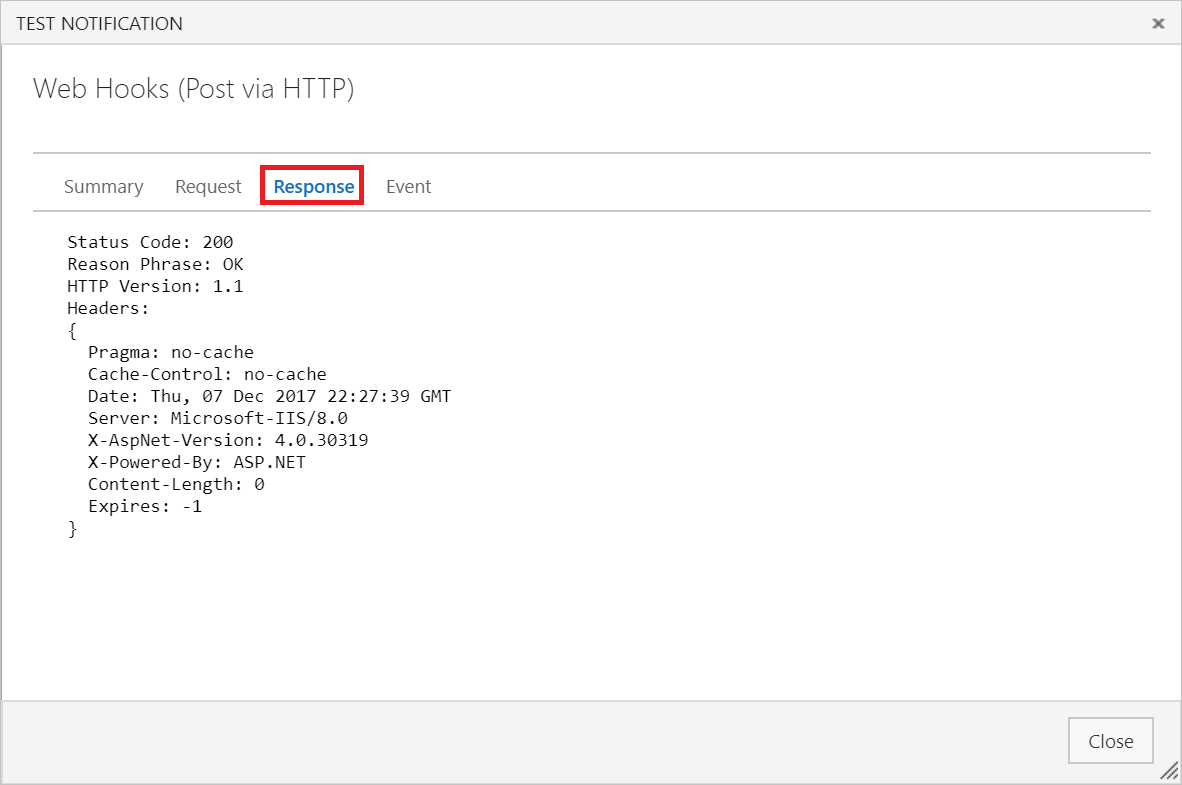Screen dimensions: 1182x785
Task: Click the Headers label in response body
Action: [x=107, y=308]
